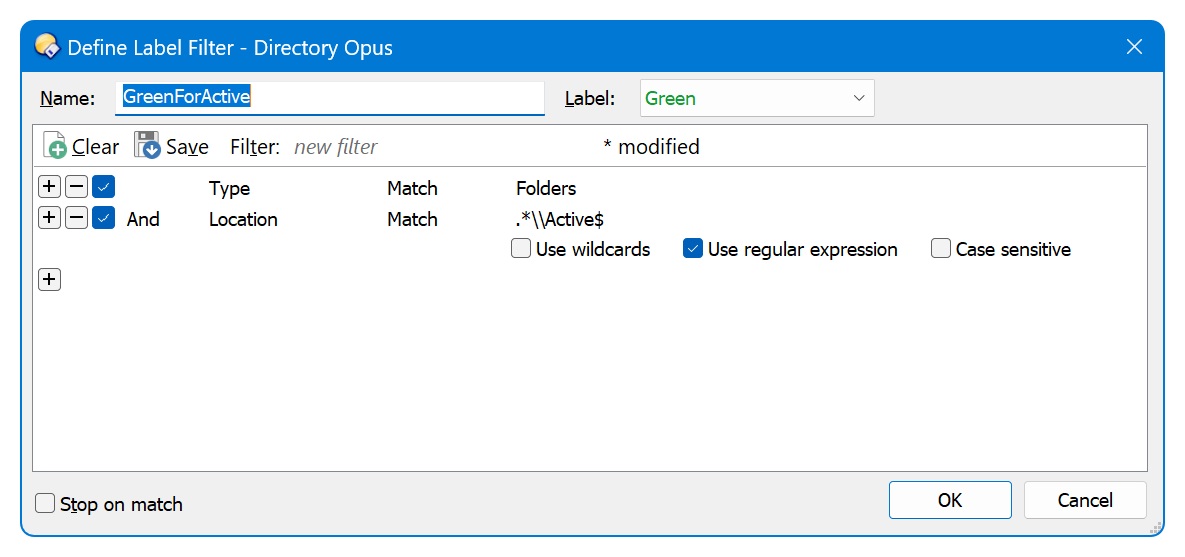
Task: Disable the Type clause checkbox
Action: click(x=104, y=187)
